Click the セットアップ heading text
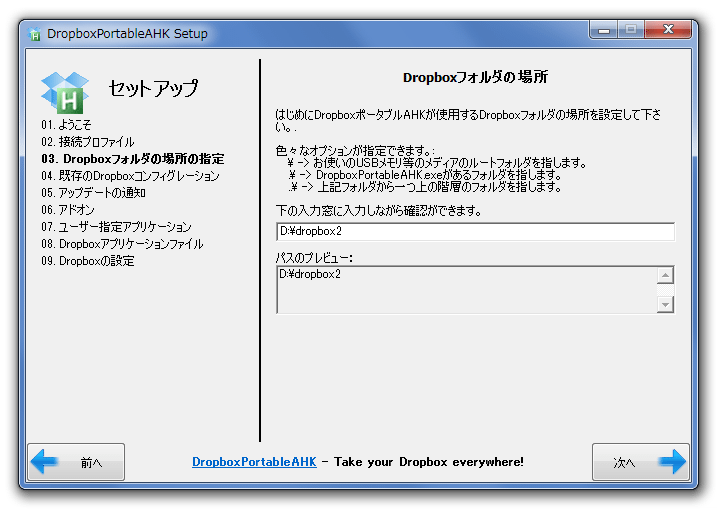Viewport: 720px width, 512px height. click(153, 88)
